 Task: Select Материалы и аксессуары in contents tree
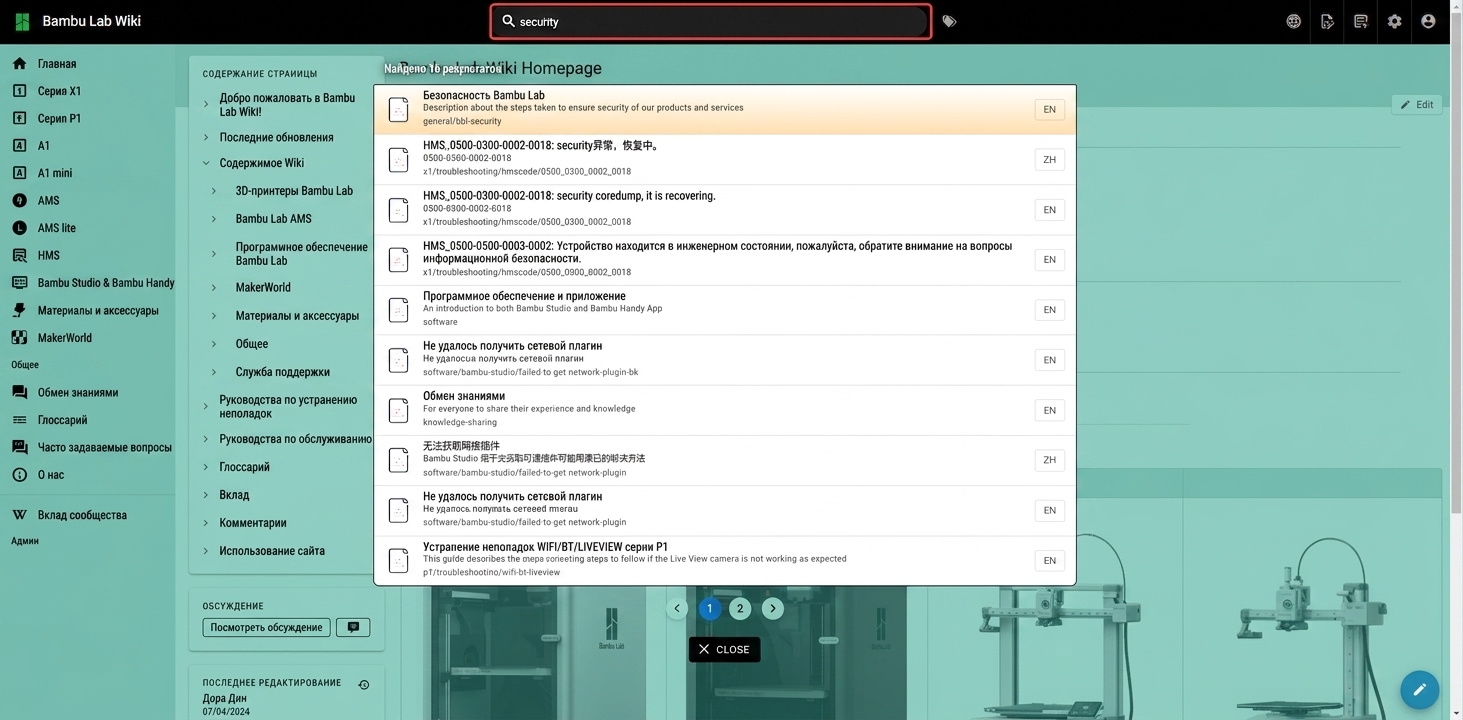click(297, 316)
